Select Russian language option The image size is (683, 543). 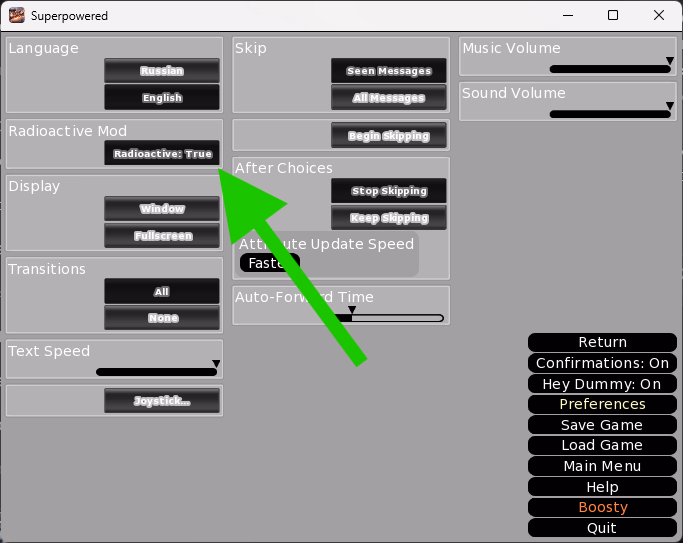coord(162,71)
